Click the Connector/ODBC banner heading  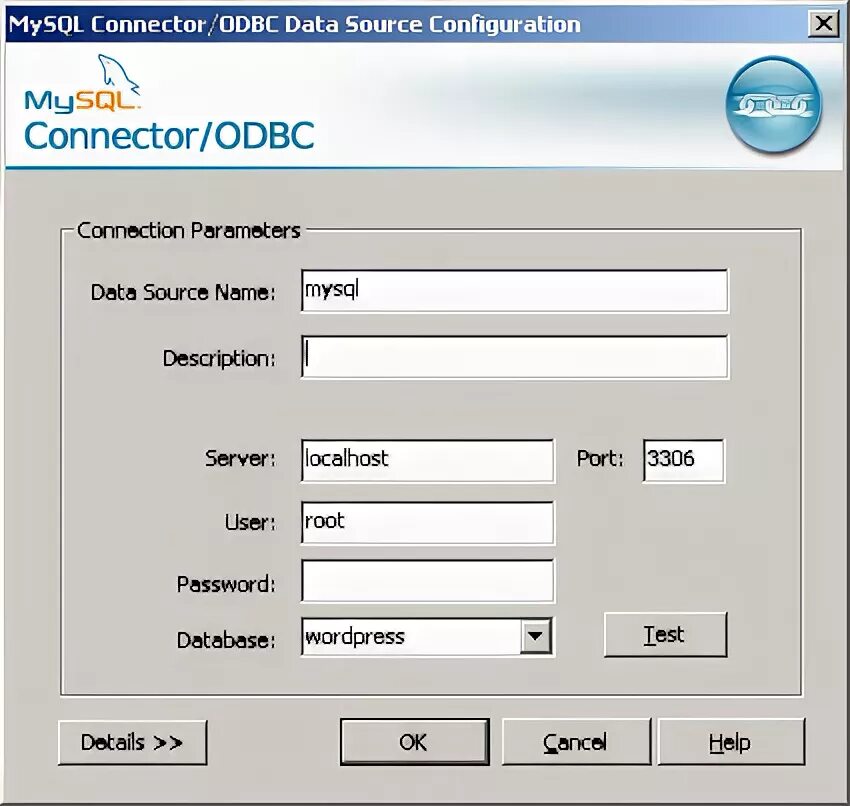point(169,136)
